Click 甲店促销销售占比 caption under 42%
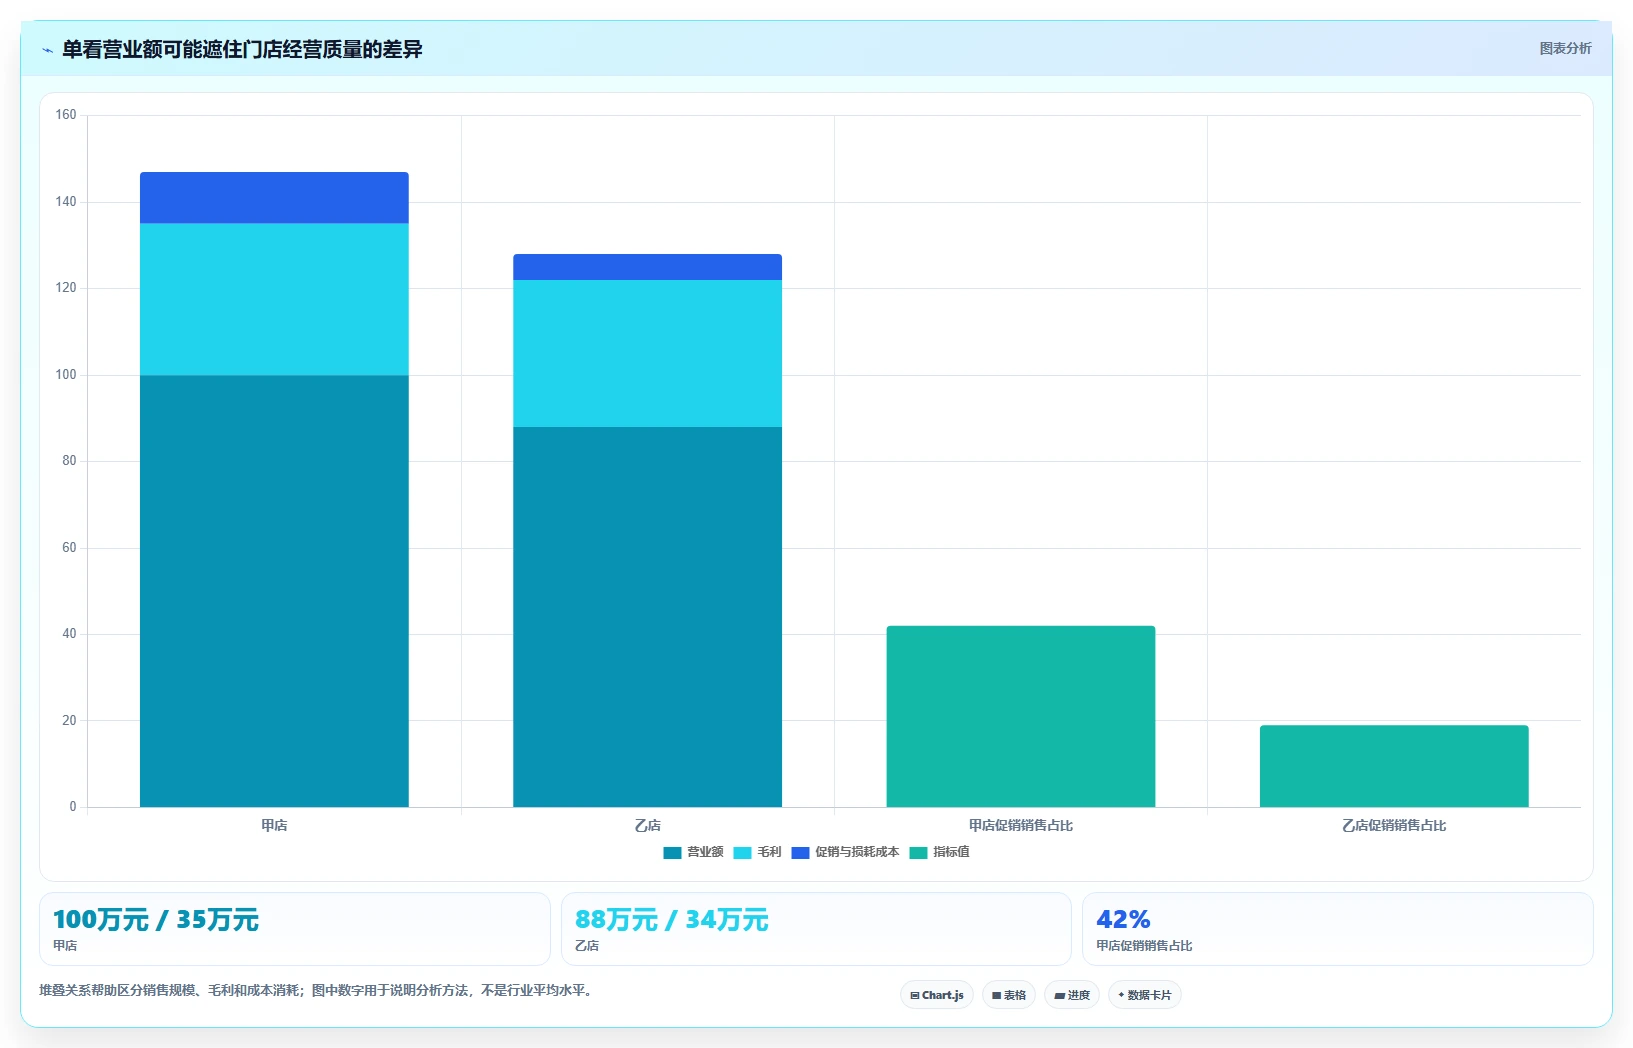1633x1048 pixels. click(x=1144, y=946)
